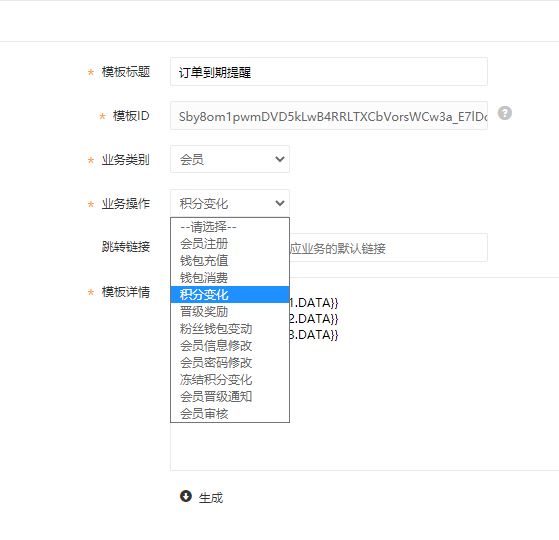
Task: Select 会员密码修改 option
Action: point(230,363)
